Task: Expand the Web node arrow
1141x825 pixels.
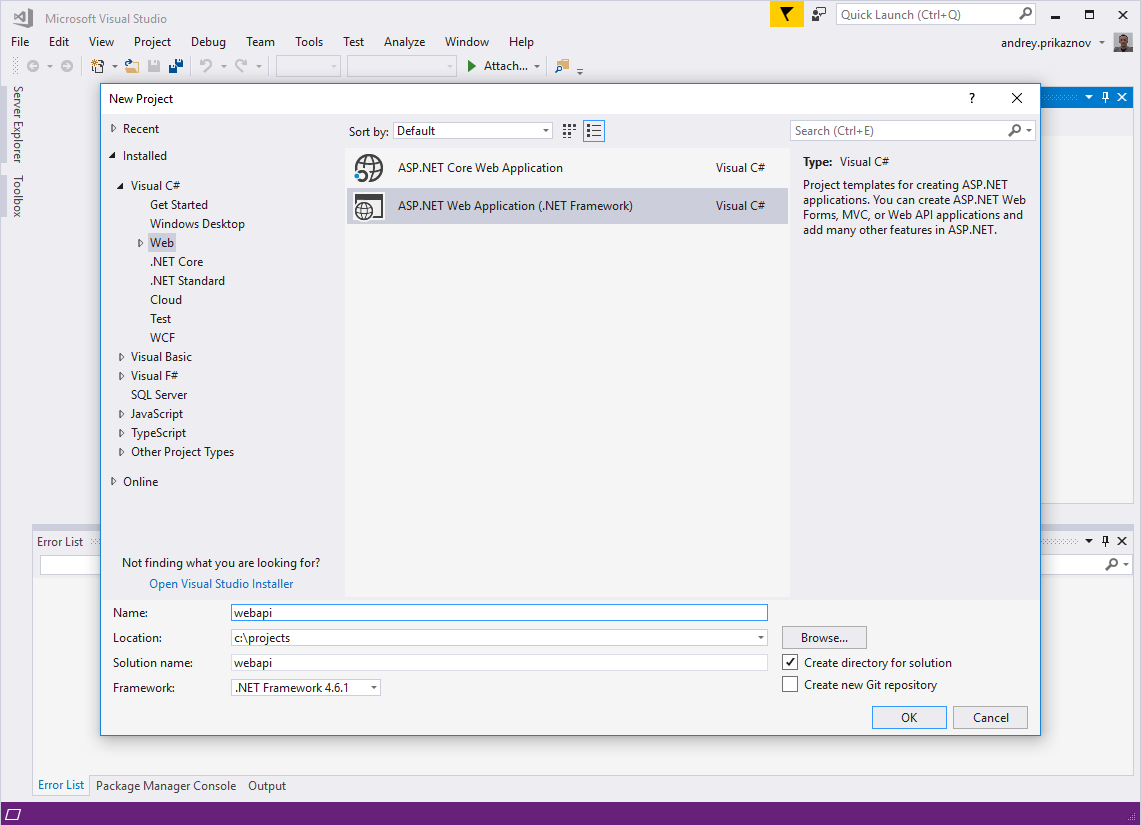Action: point(140,243)
